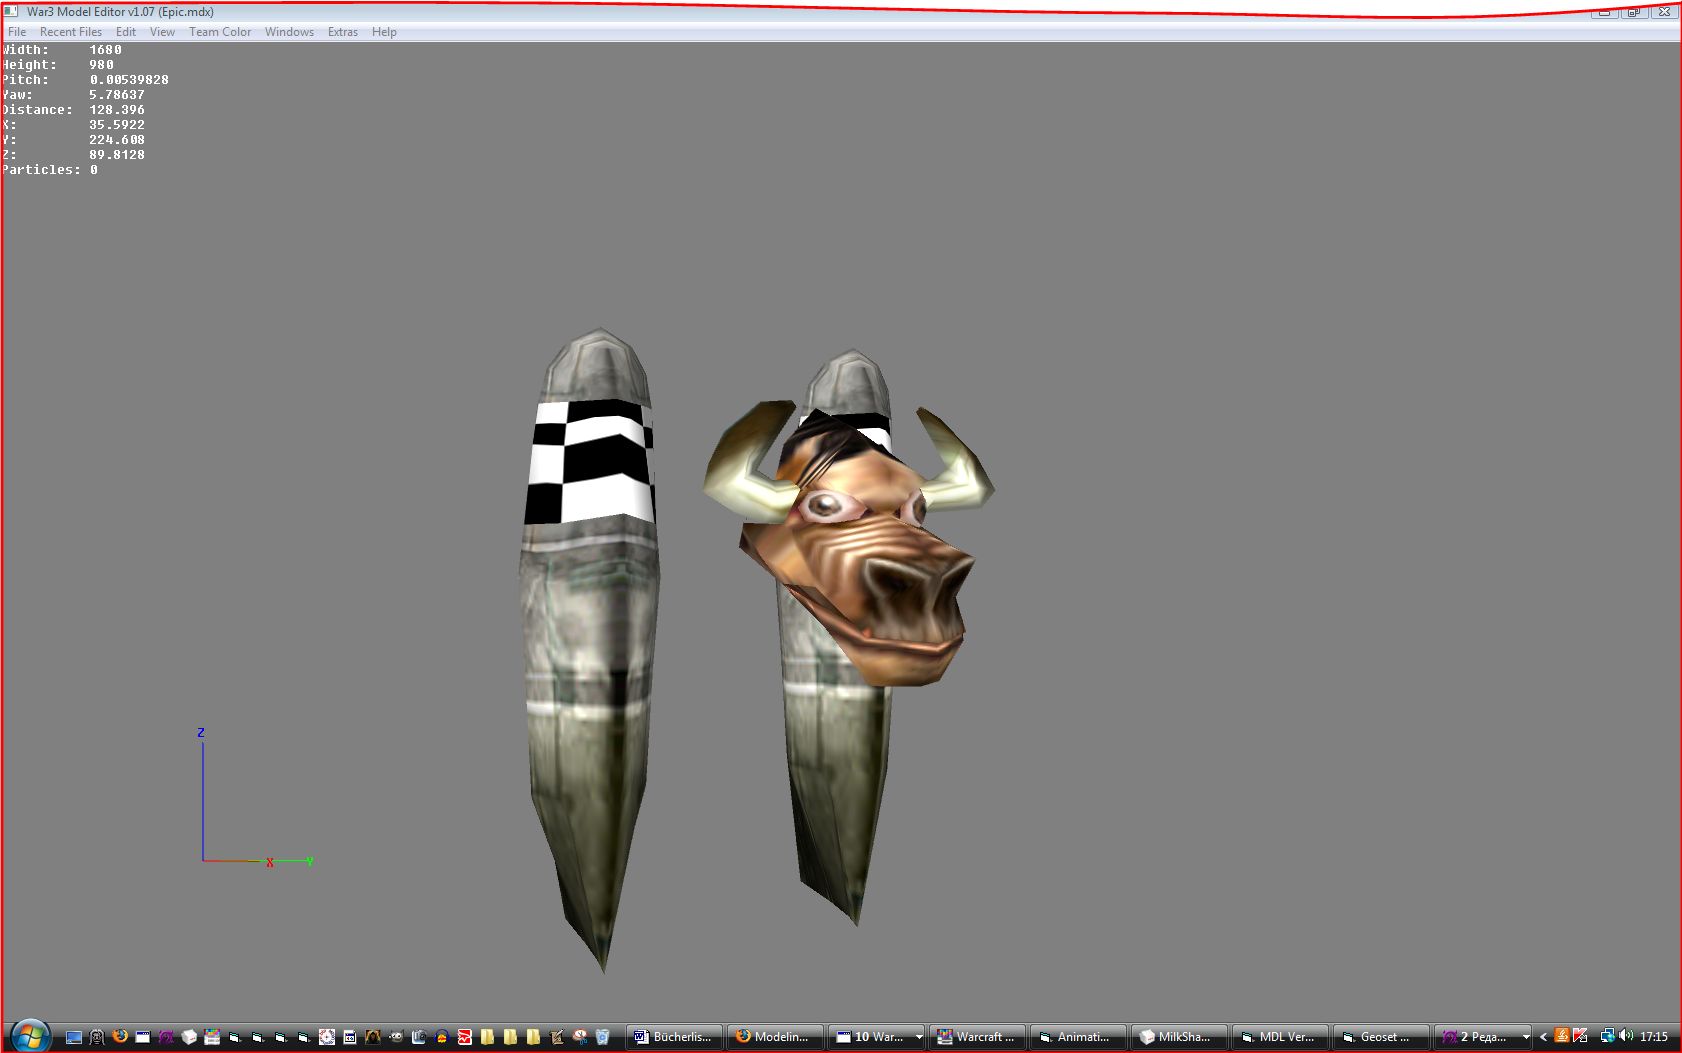
Task: Open the File menu
Action: (x=17, y=32)
